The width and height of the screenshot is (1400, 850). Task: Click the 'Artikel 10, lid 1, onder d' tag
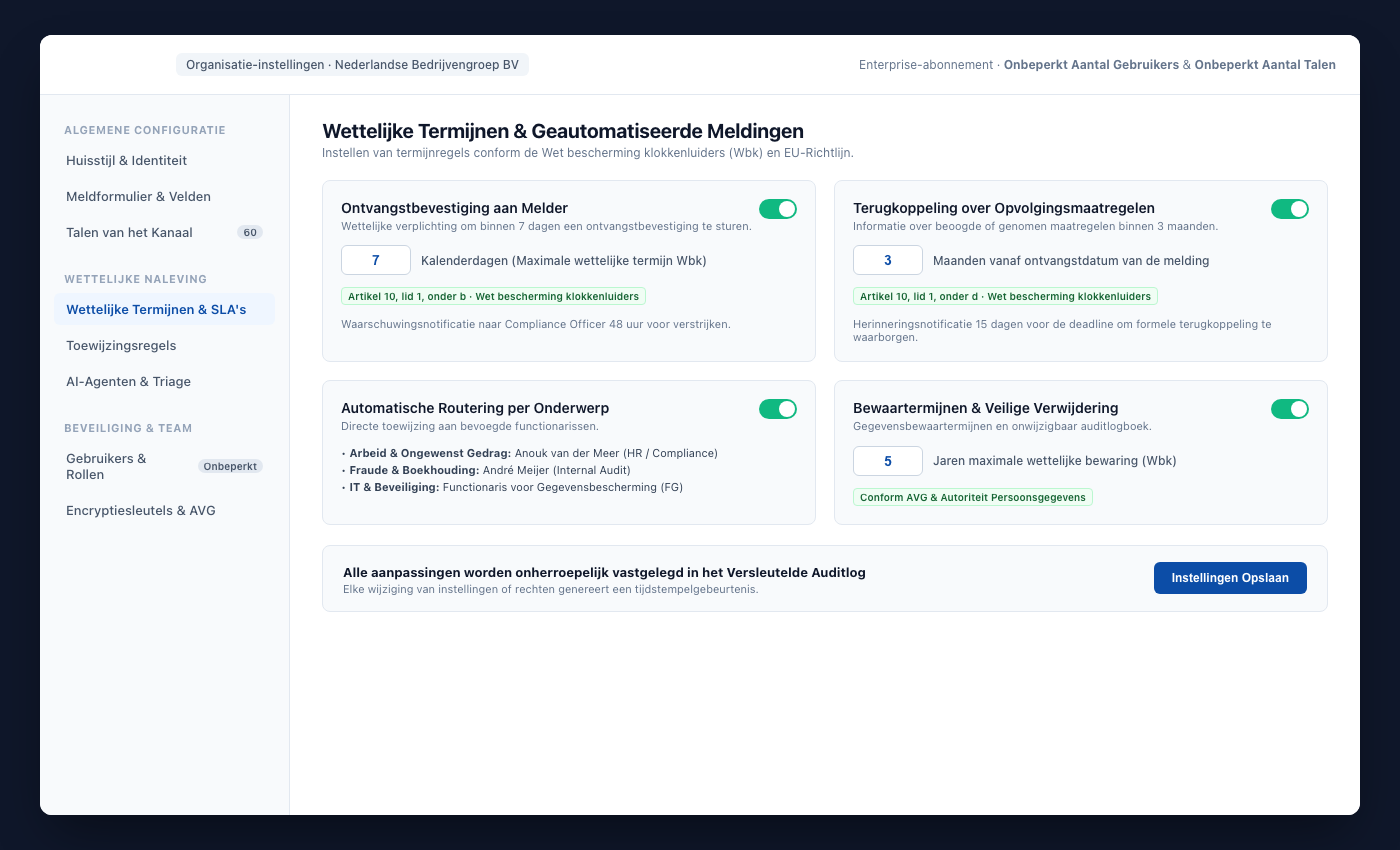[x=1005, y=296]
